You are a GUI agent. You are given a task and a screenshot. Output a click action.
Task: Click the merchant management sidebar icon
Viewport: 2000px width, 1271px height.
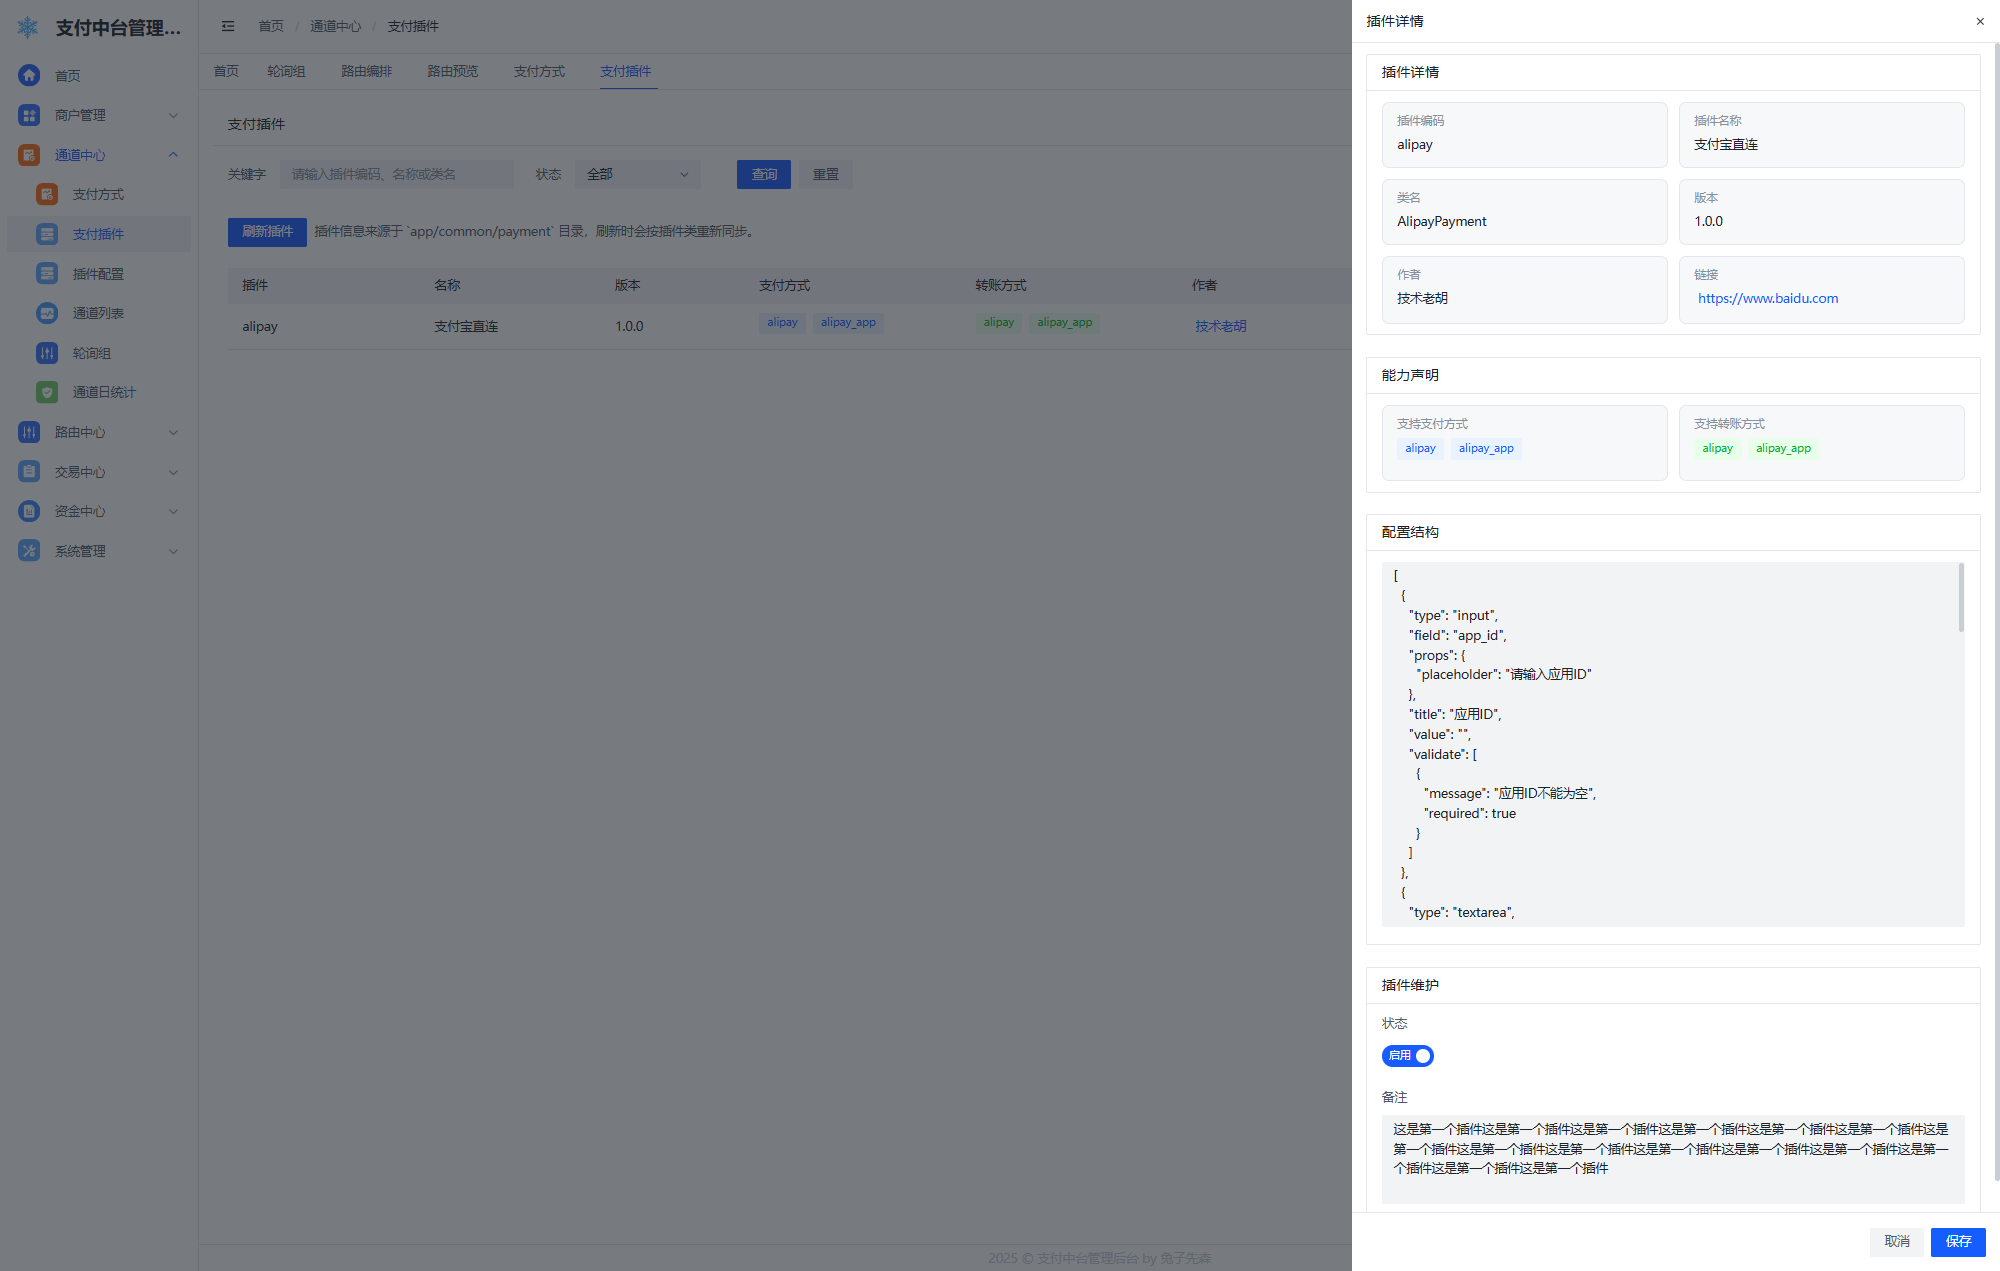pyautogui.click(x=29, y=115)
